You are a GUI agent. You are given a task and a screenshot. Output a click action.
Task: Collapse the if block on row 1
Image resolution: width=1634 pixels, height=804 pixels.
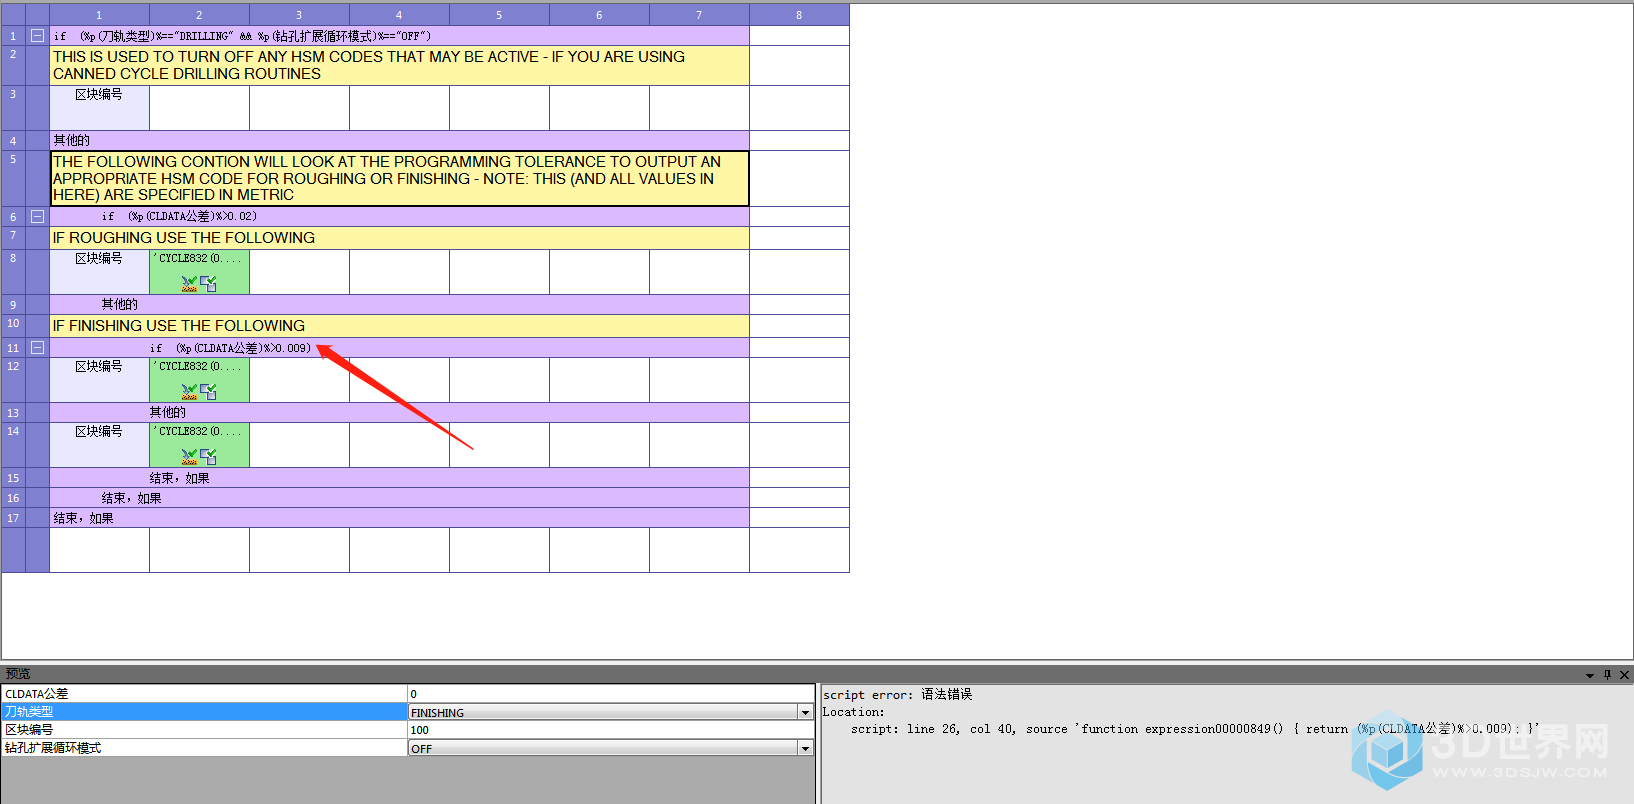tap(37, 35)
